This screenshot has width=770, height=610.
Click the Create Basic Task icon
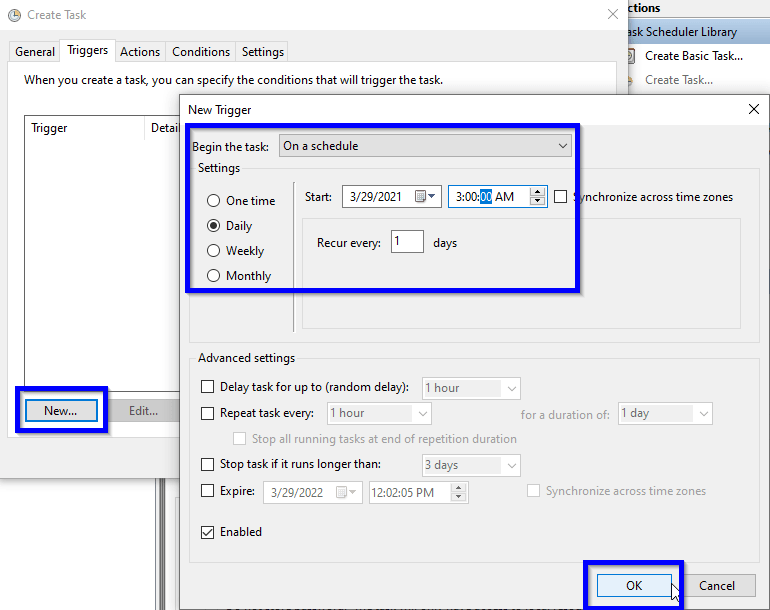coord(632,56)
